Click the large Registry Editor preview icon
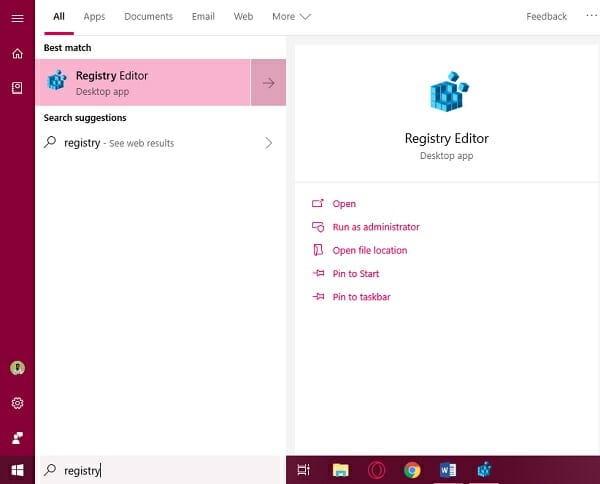This screenshot has height=484, width=600. [x=449, y=92]
